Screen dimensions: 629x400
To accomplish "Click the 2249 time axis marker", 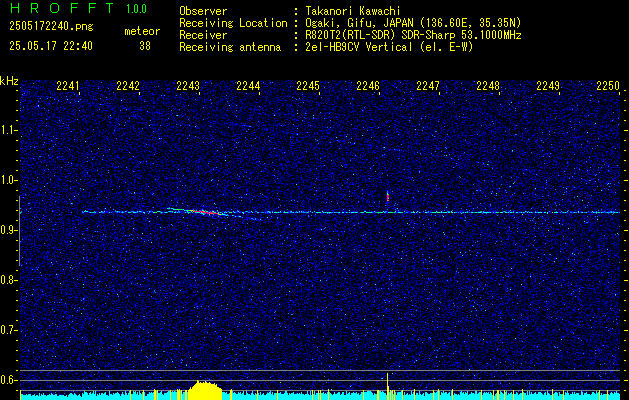I will pos(548,85).
